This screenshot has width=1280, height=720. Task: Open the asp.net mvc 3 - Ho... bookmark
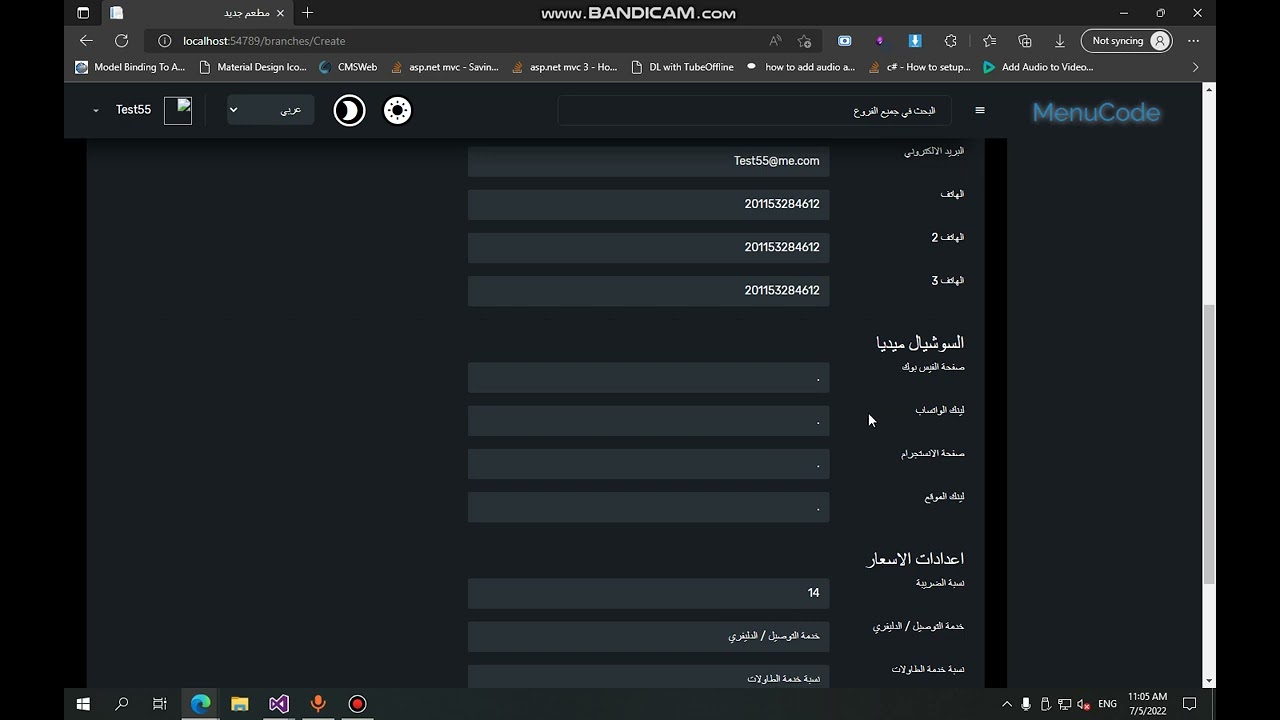pyautogui.click(x=564, y=67)
